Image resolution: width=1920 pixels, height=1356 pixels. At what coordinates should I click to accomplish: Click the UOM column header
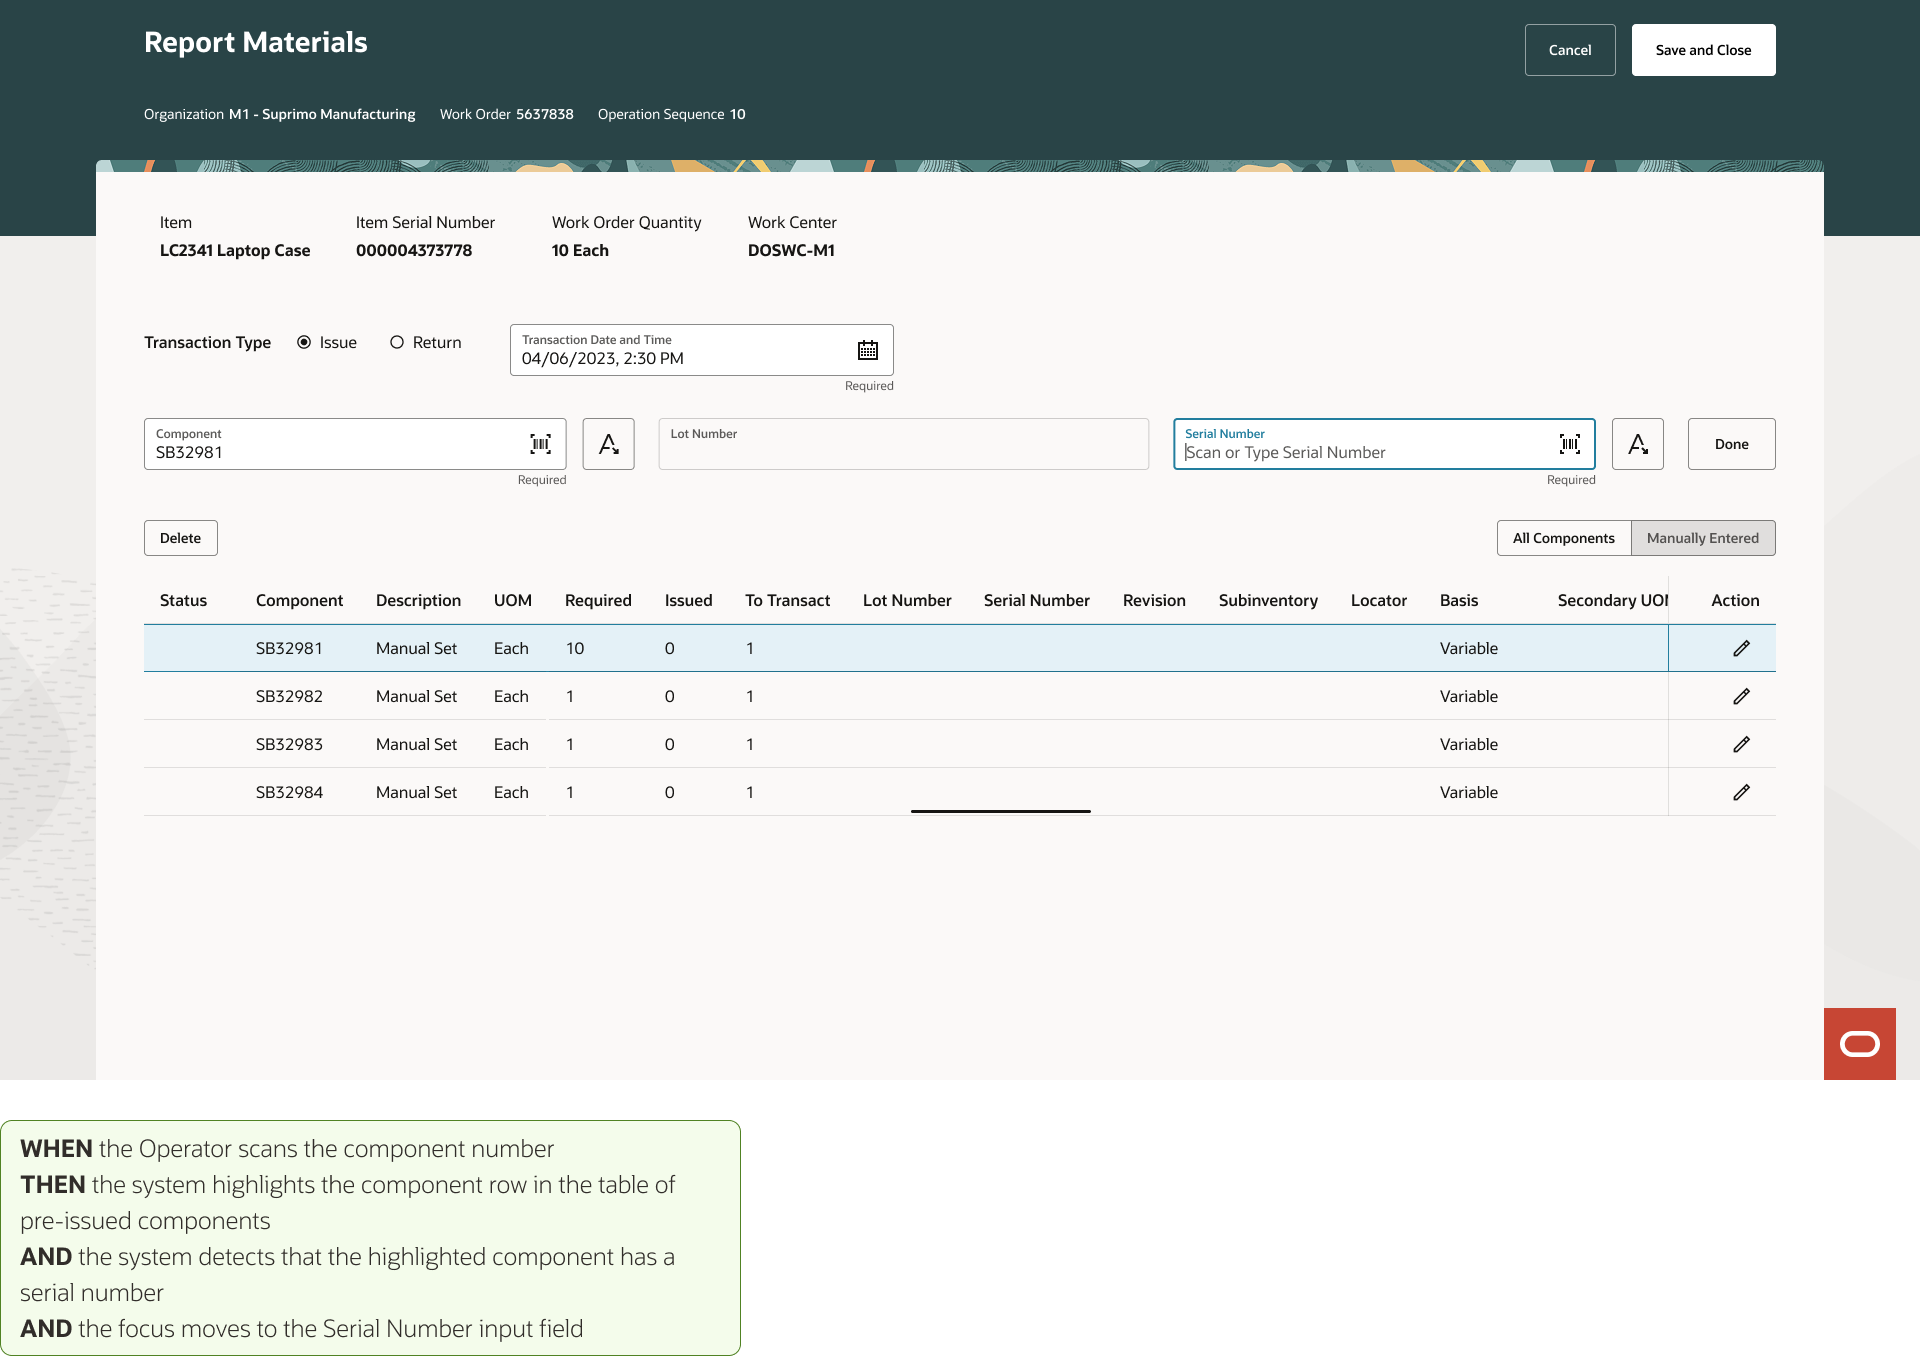512,600
